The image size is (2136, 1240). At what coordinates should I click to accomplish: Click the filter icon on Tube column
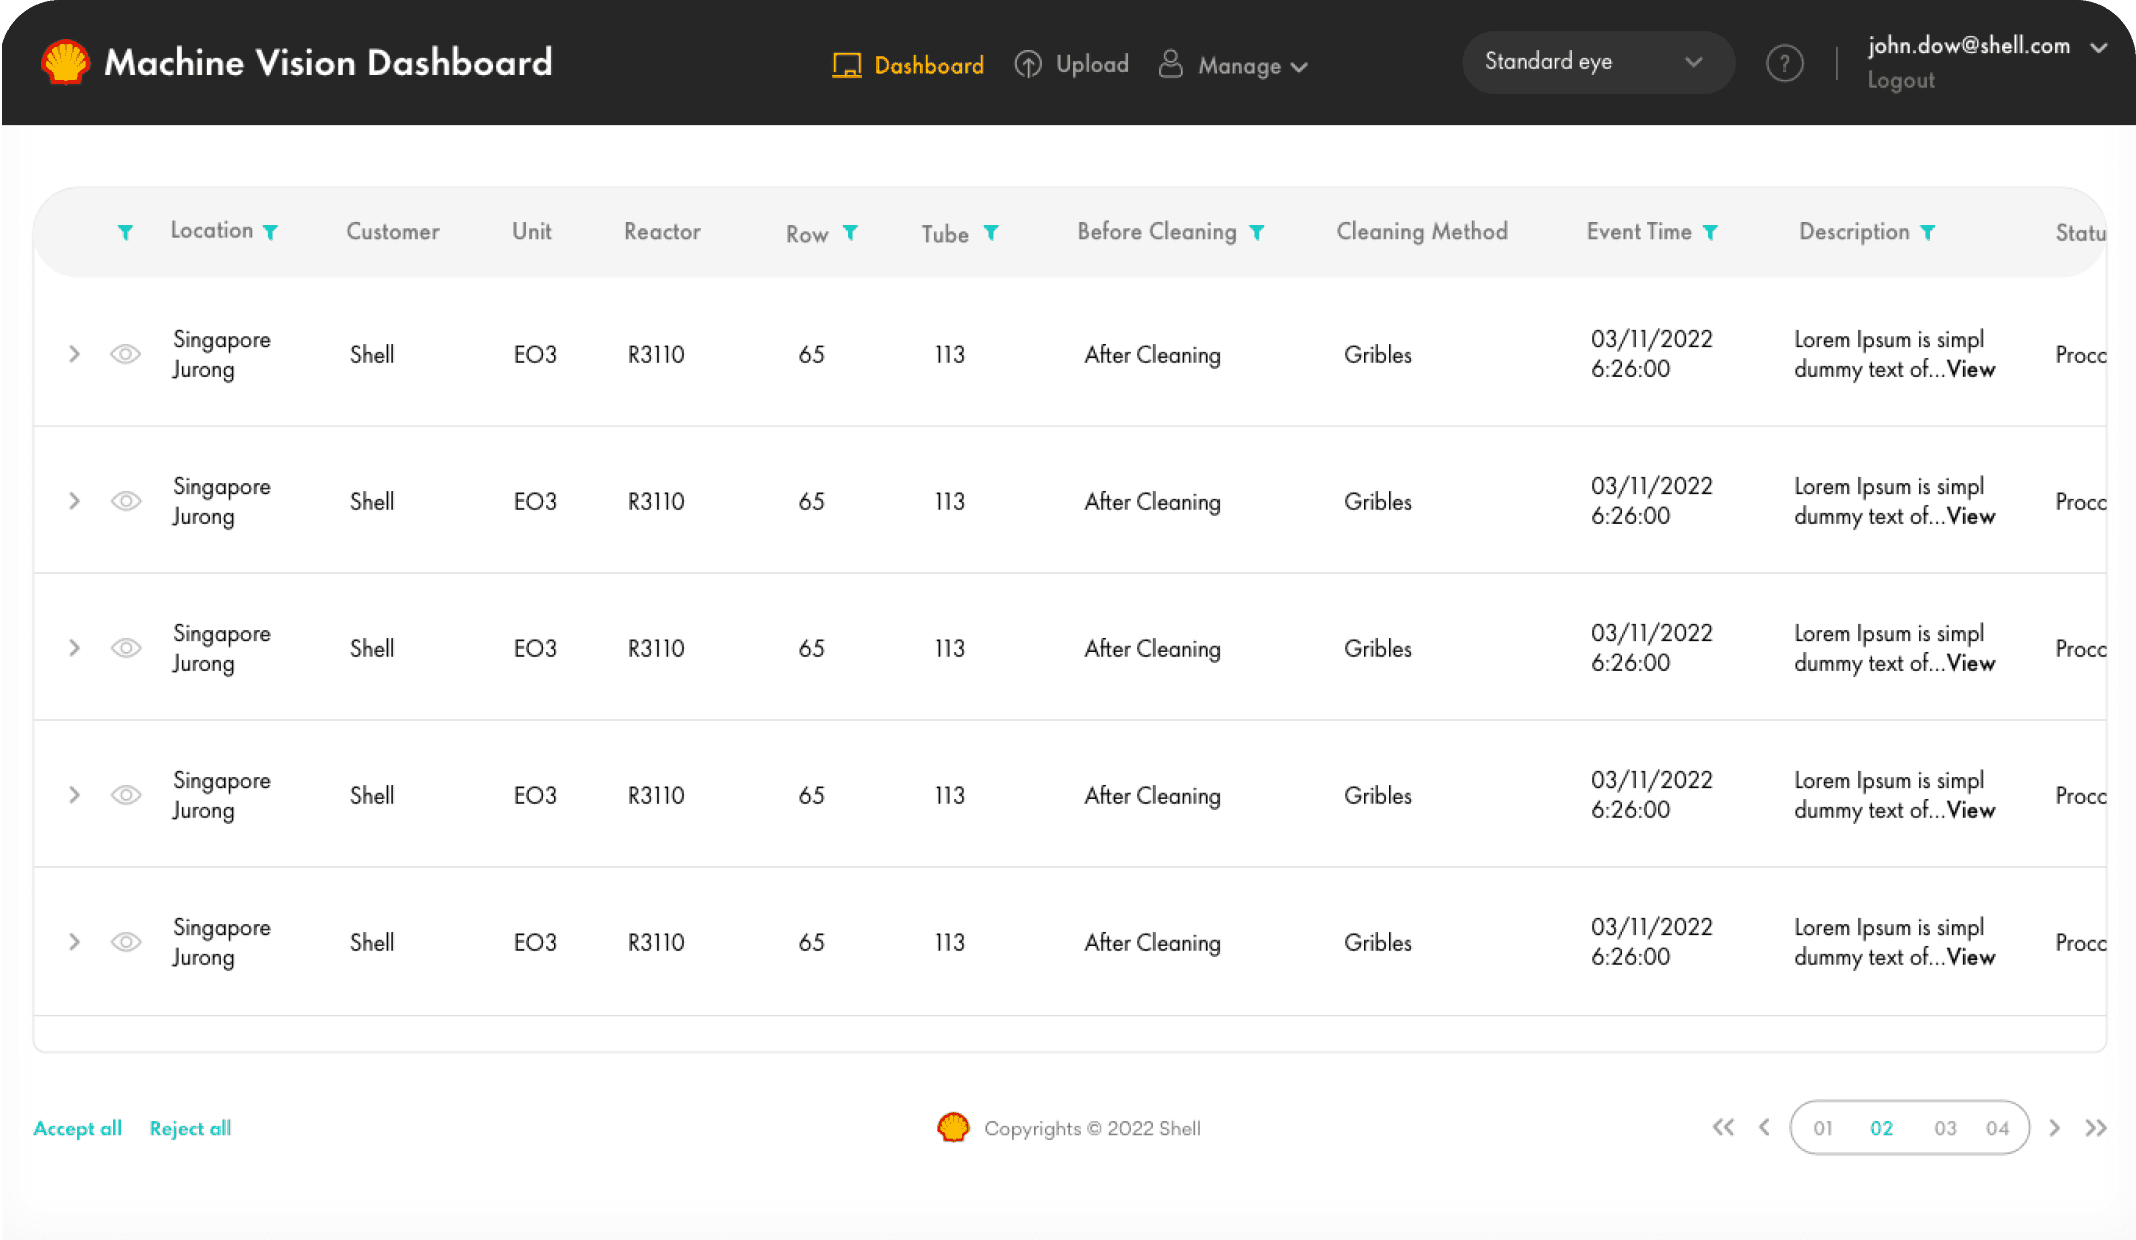coord(992,232)
